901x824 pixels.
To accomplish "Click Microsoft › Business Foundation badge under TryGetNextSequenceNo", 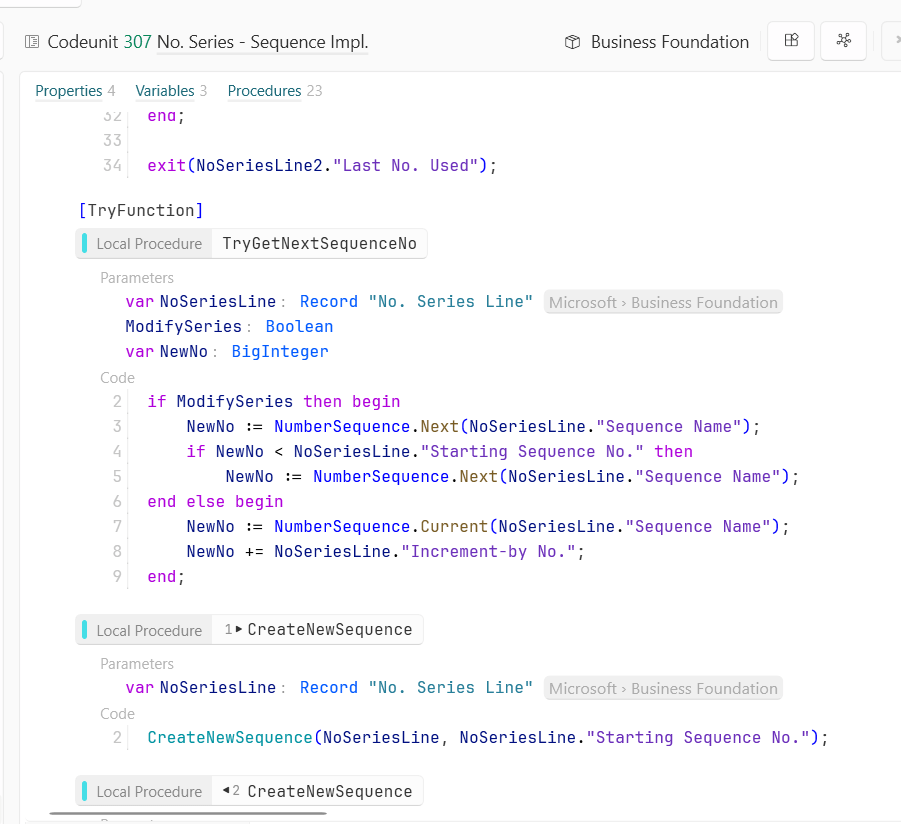I will (x=663, y=303).
